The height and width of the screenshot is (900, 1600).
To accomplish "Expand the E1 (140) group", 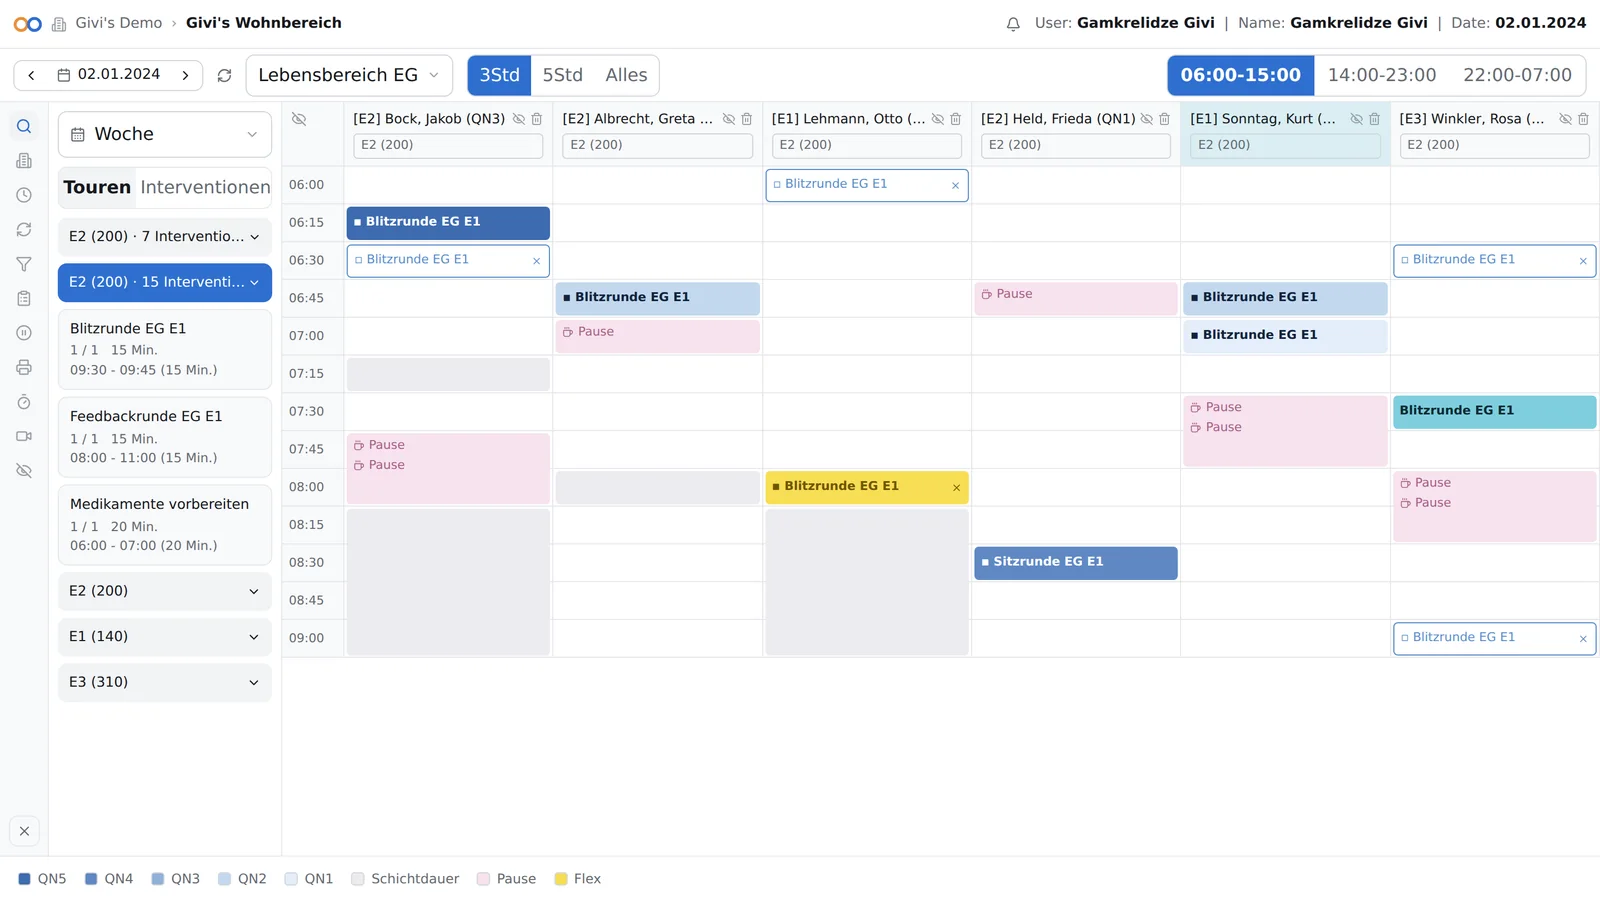I will tap(165, 637).
